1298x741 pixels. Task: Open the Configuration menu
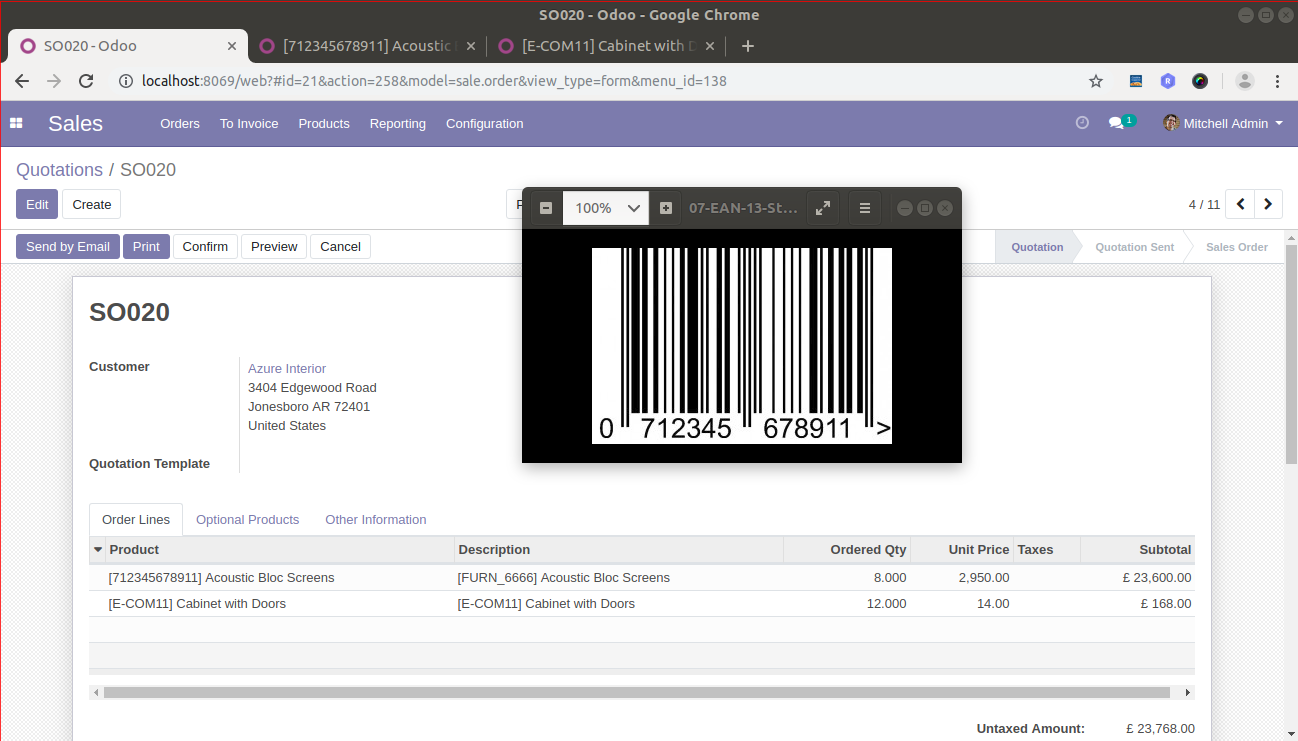(485, 123)
